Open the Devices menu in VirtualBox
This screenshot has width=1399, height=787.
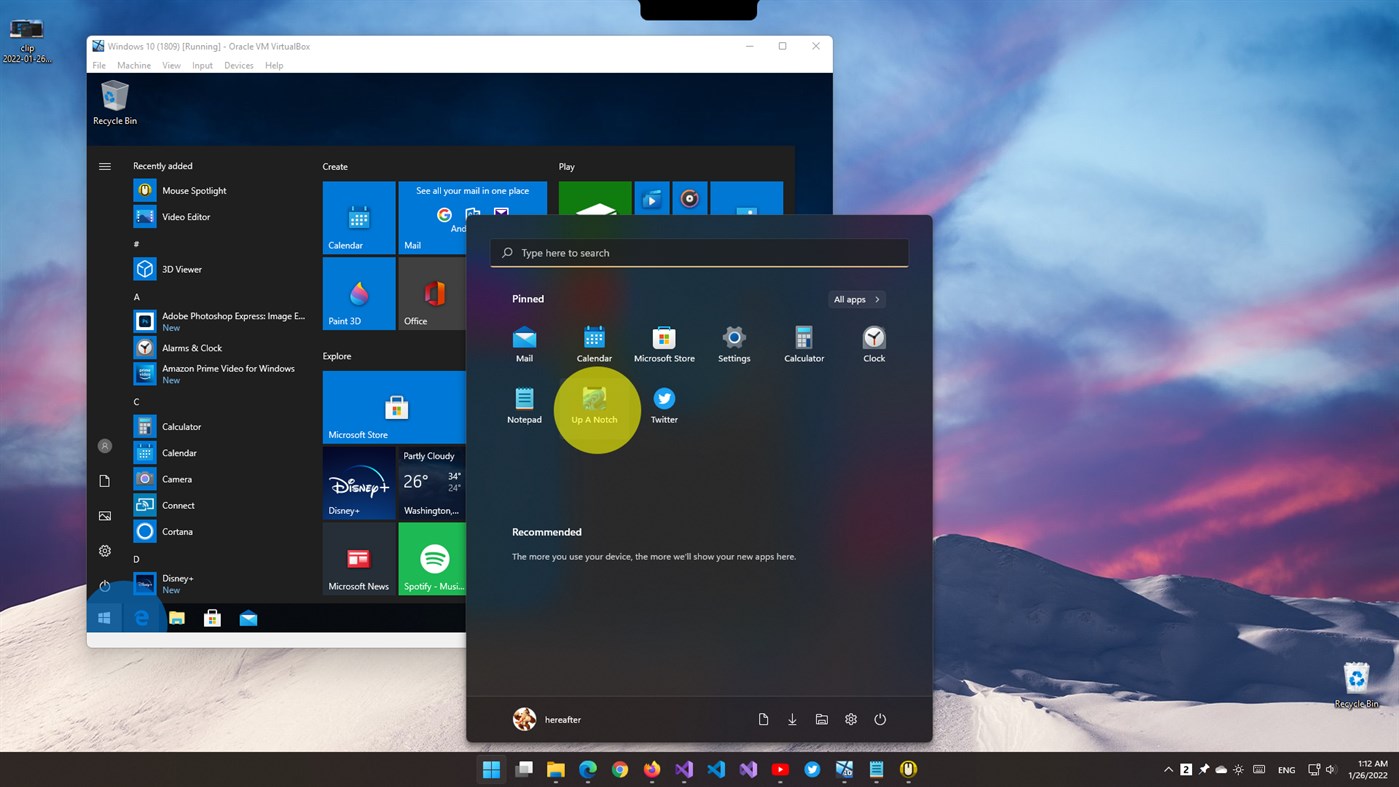click(x=238, y=65)
